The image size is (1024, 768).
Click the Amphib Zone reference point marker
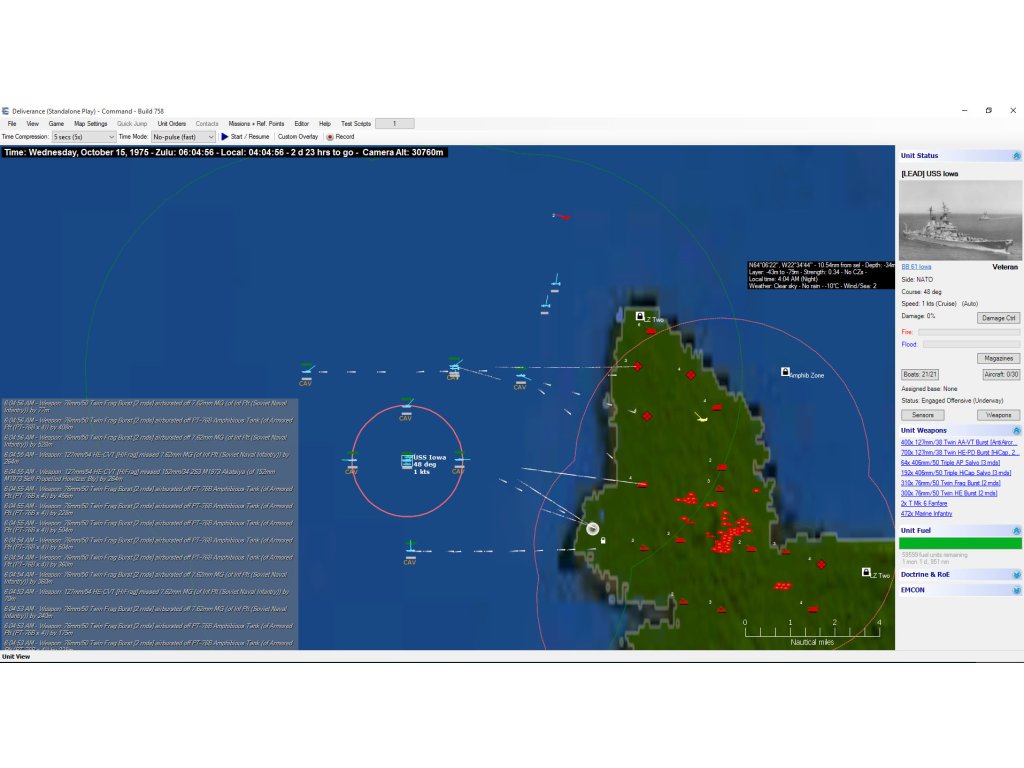786,372
